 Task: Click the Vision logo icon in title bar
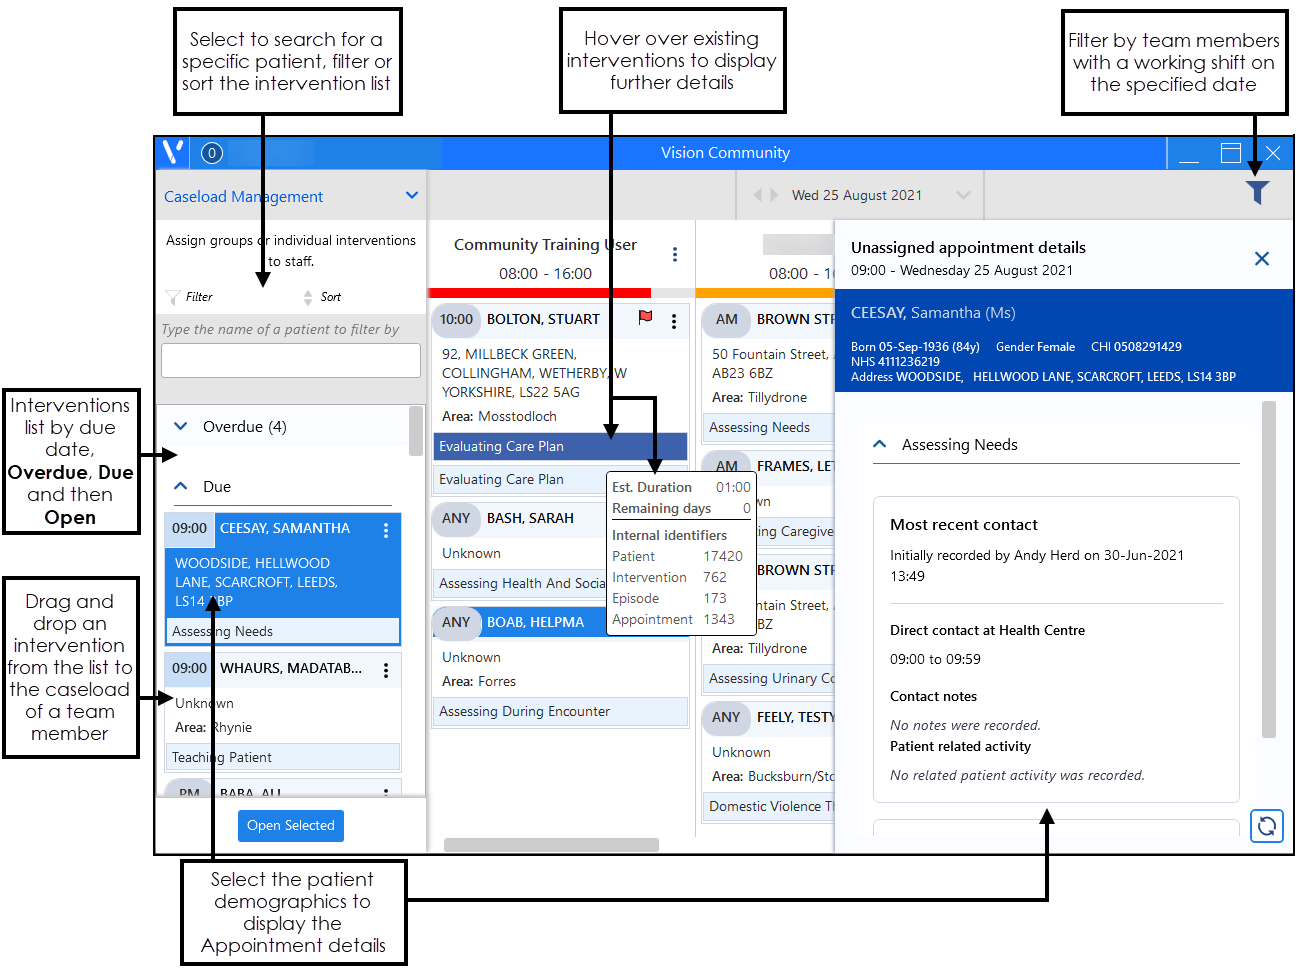tap(173, 152)
